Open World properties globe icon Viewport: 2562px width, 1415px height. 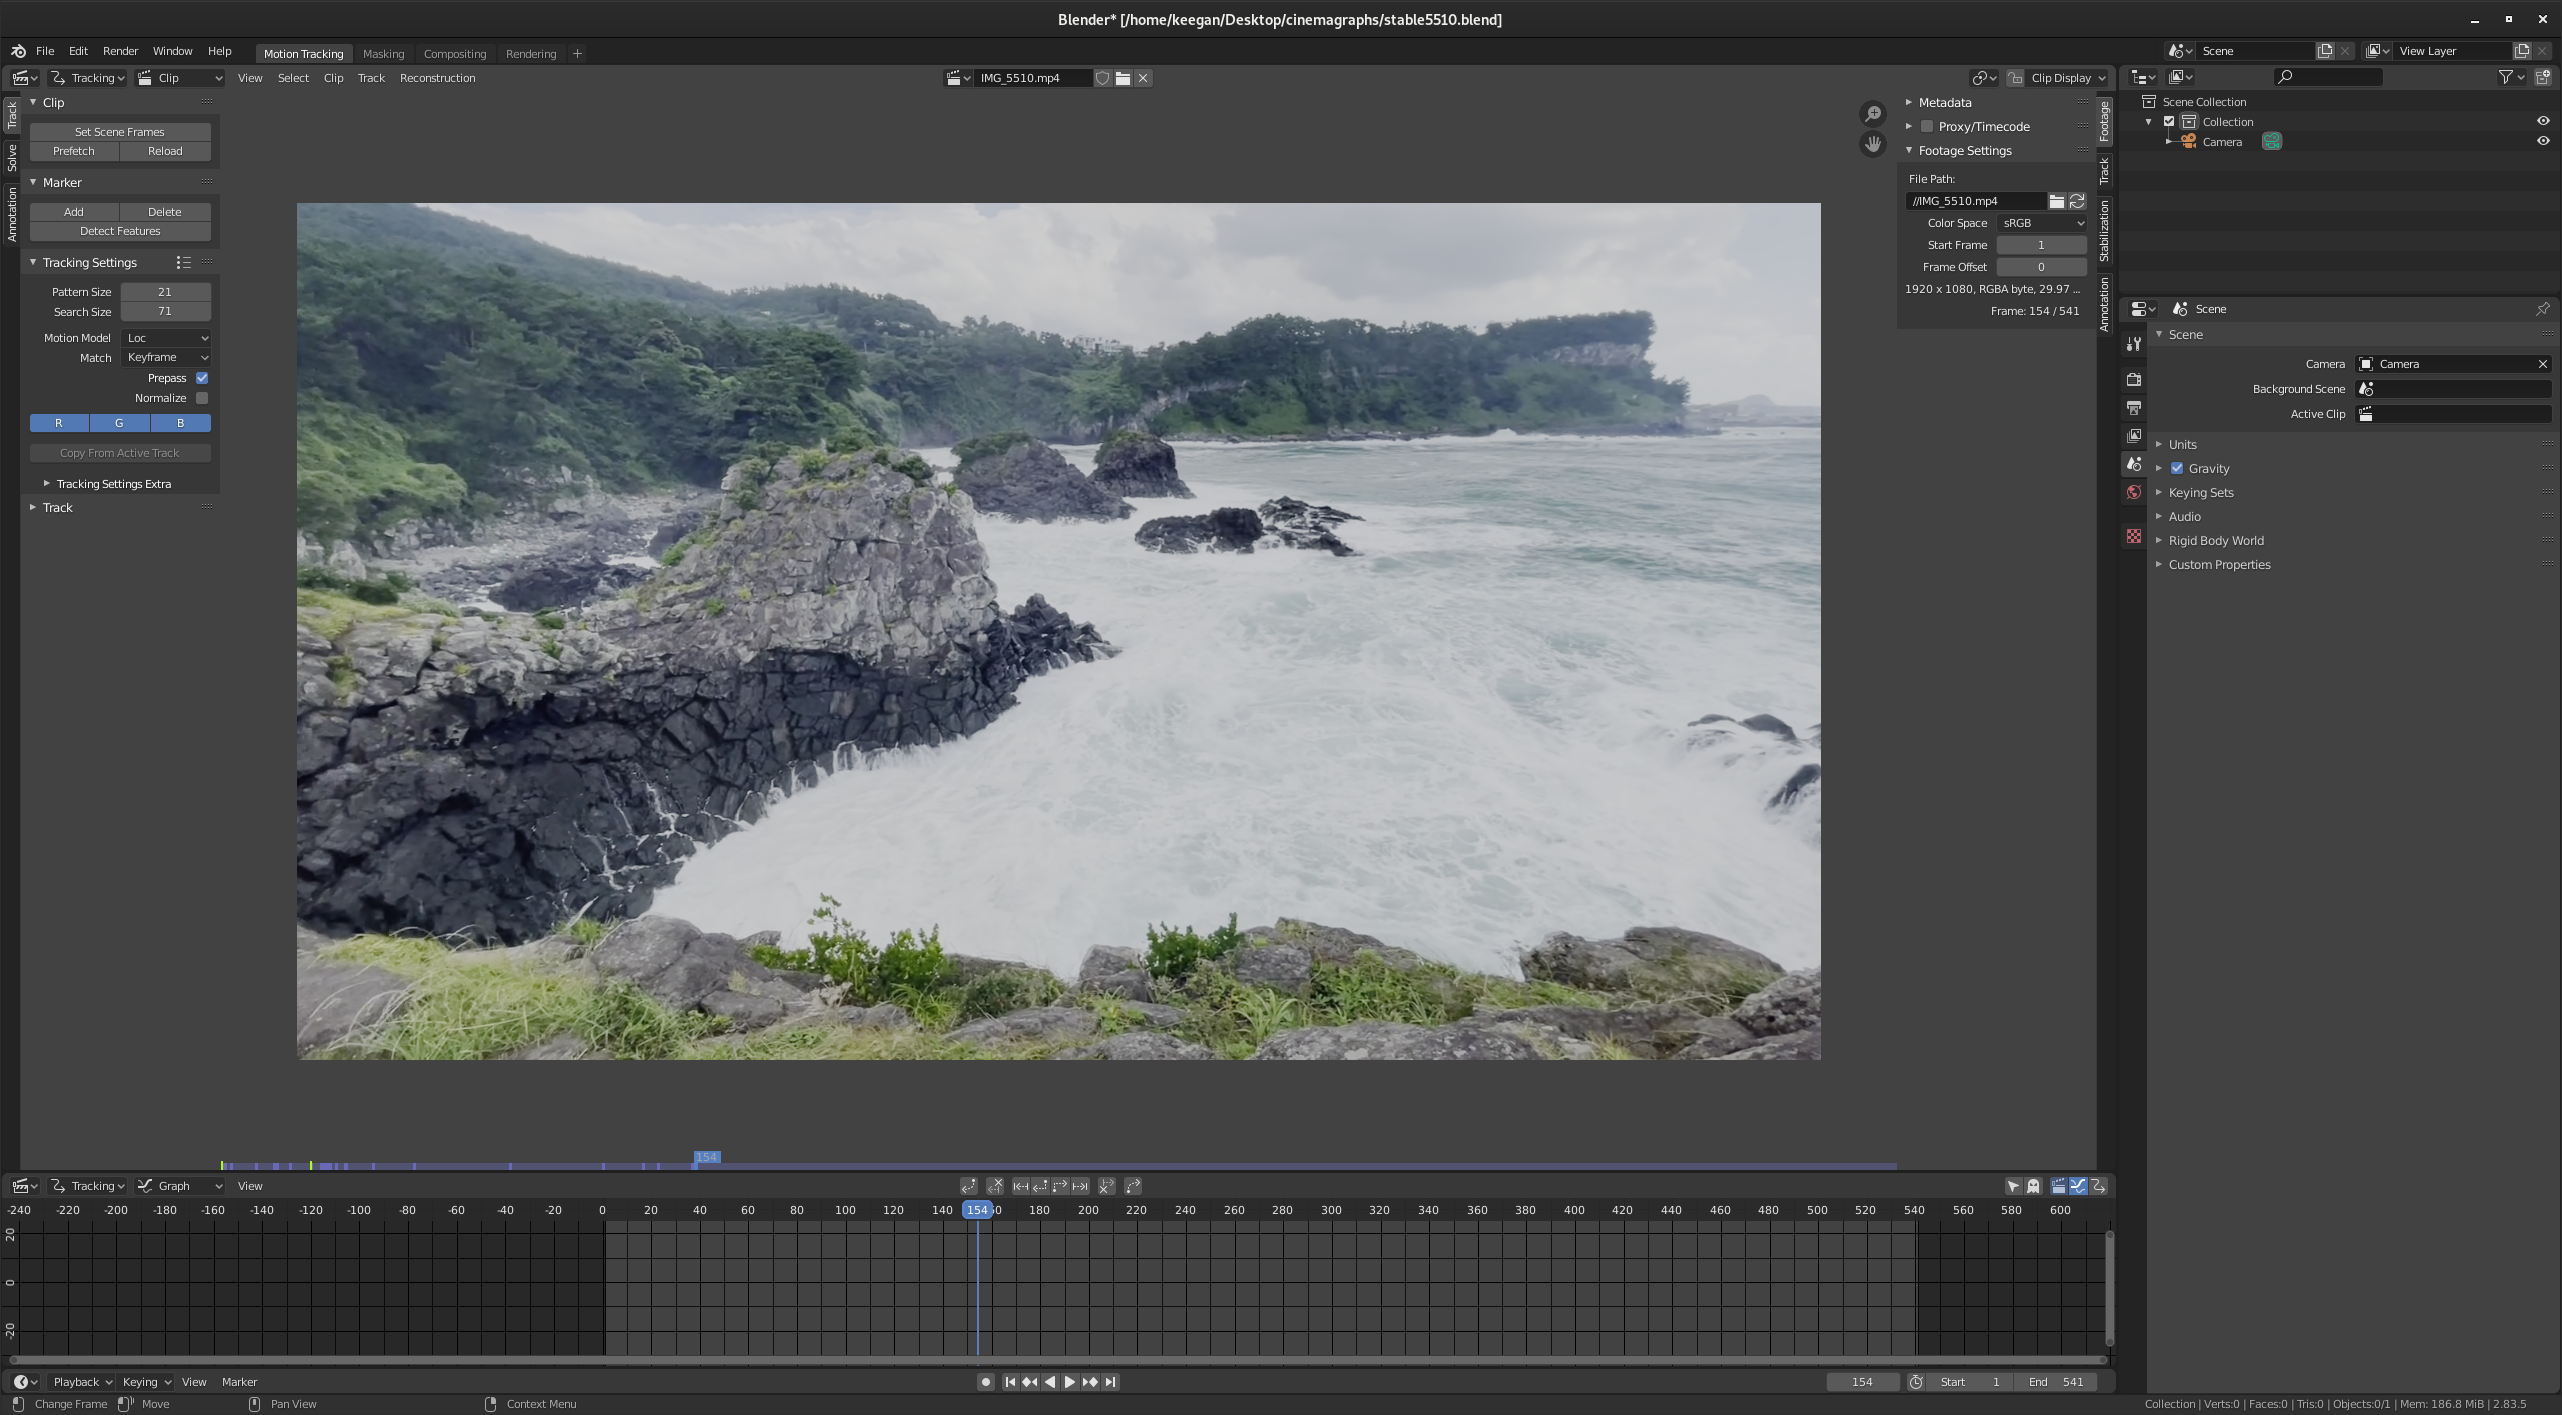[x=2133, y=492]
